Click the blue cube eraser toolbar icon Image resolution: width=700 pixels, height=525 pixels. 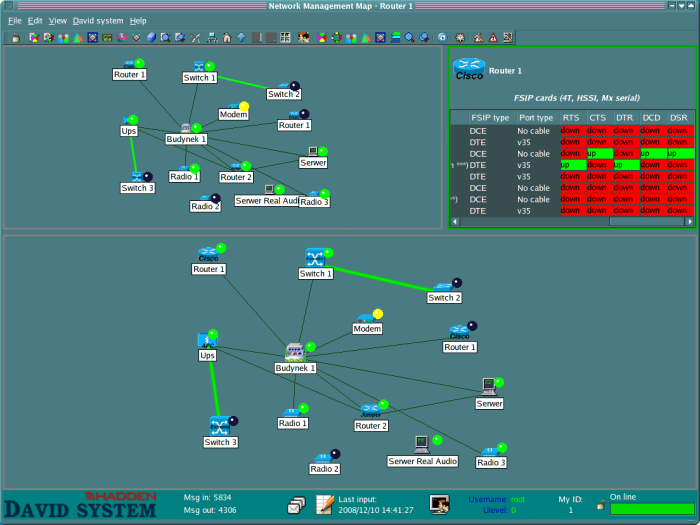[x=151, y=38]
